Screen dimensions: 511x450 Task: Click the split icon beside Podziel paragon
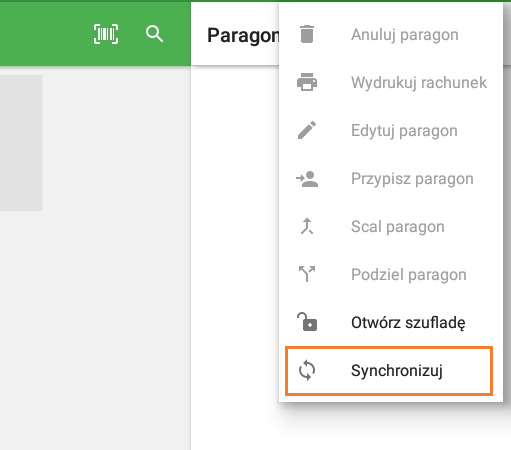point(307,274)
